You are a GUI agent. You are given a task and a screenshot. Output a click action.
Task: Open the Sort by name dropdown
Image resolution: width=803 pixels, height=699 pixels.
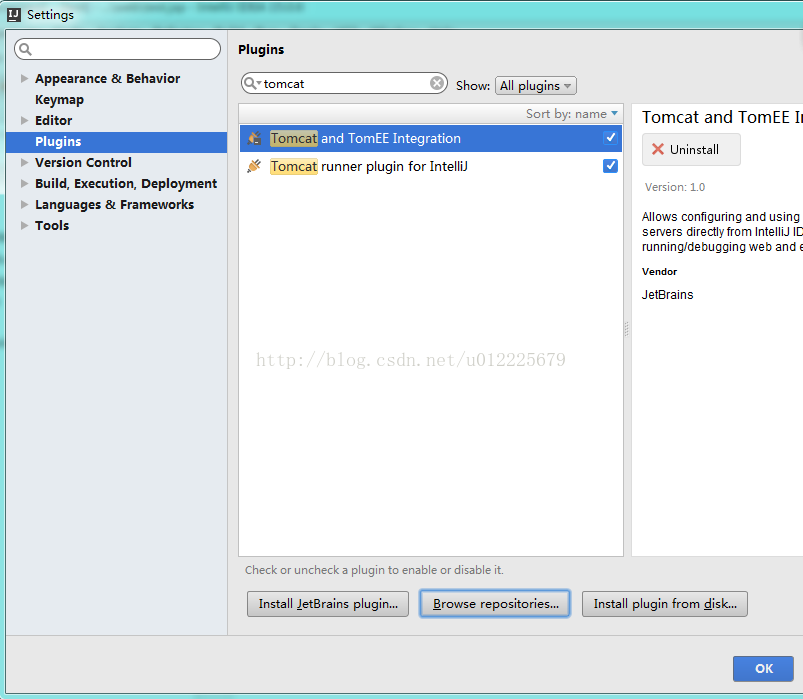[572, 114]
